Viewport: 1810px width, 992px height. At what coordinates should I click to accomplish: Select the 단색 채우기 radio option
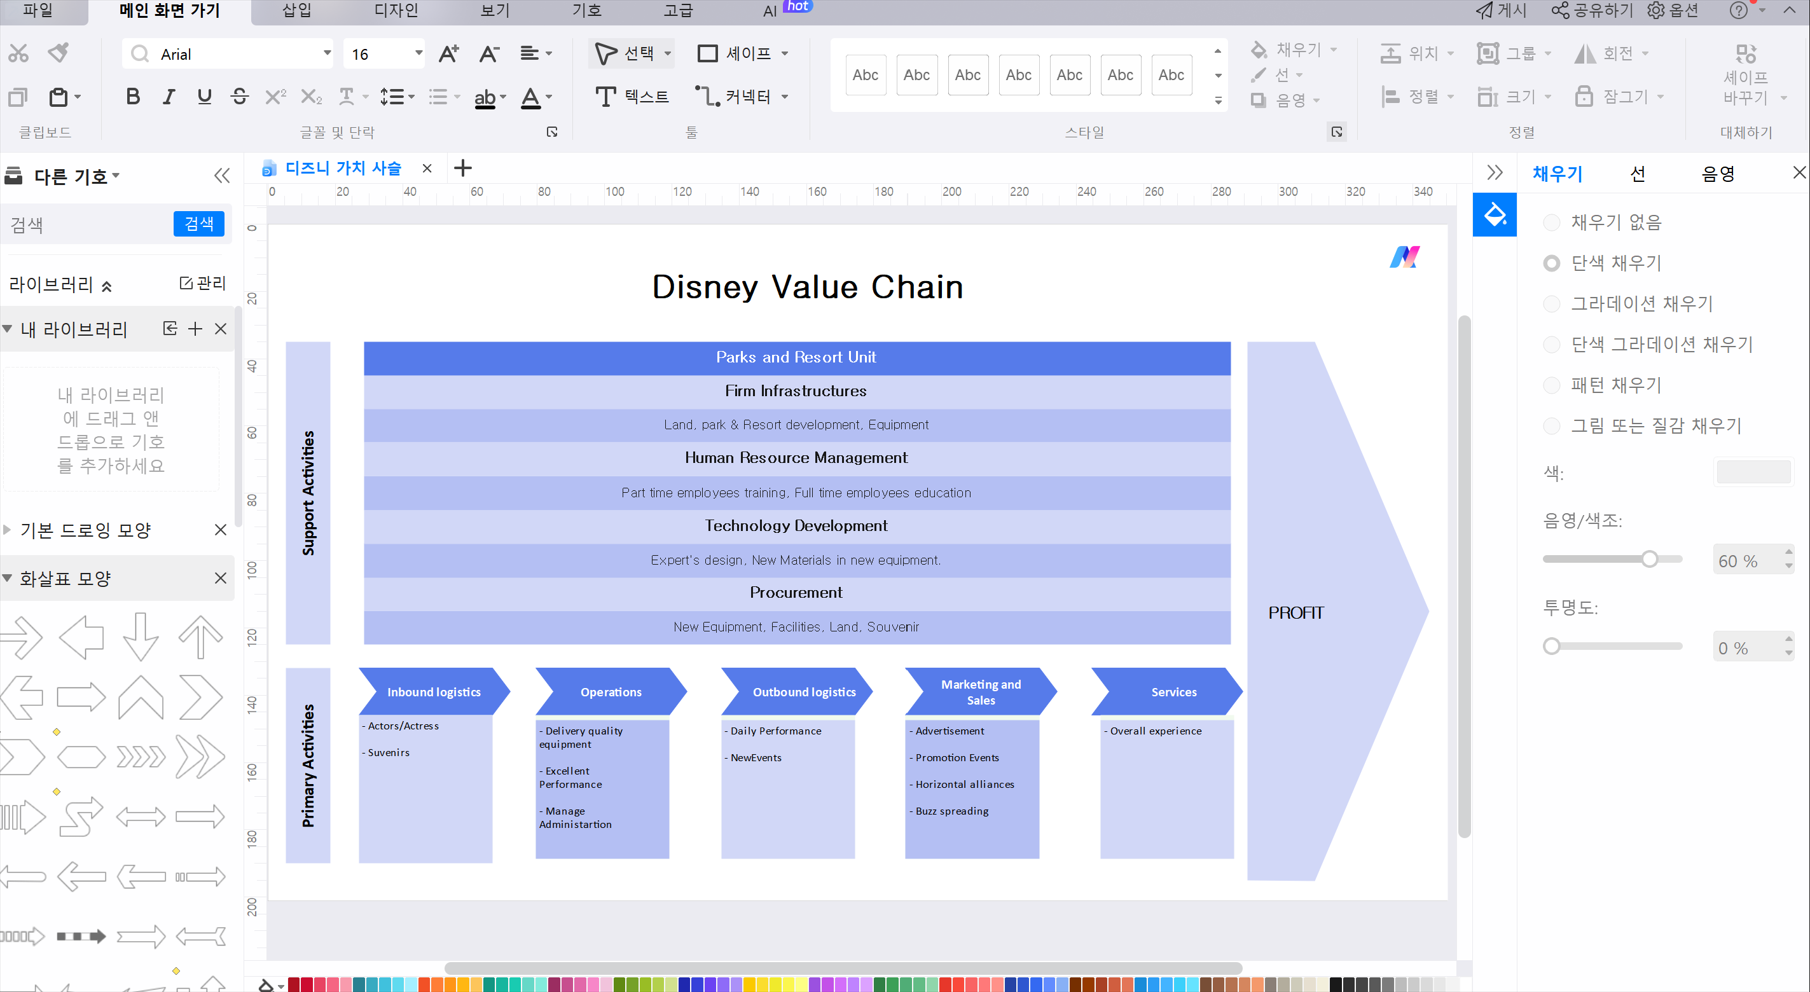(x=1552, y=263)
